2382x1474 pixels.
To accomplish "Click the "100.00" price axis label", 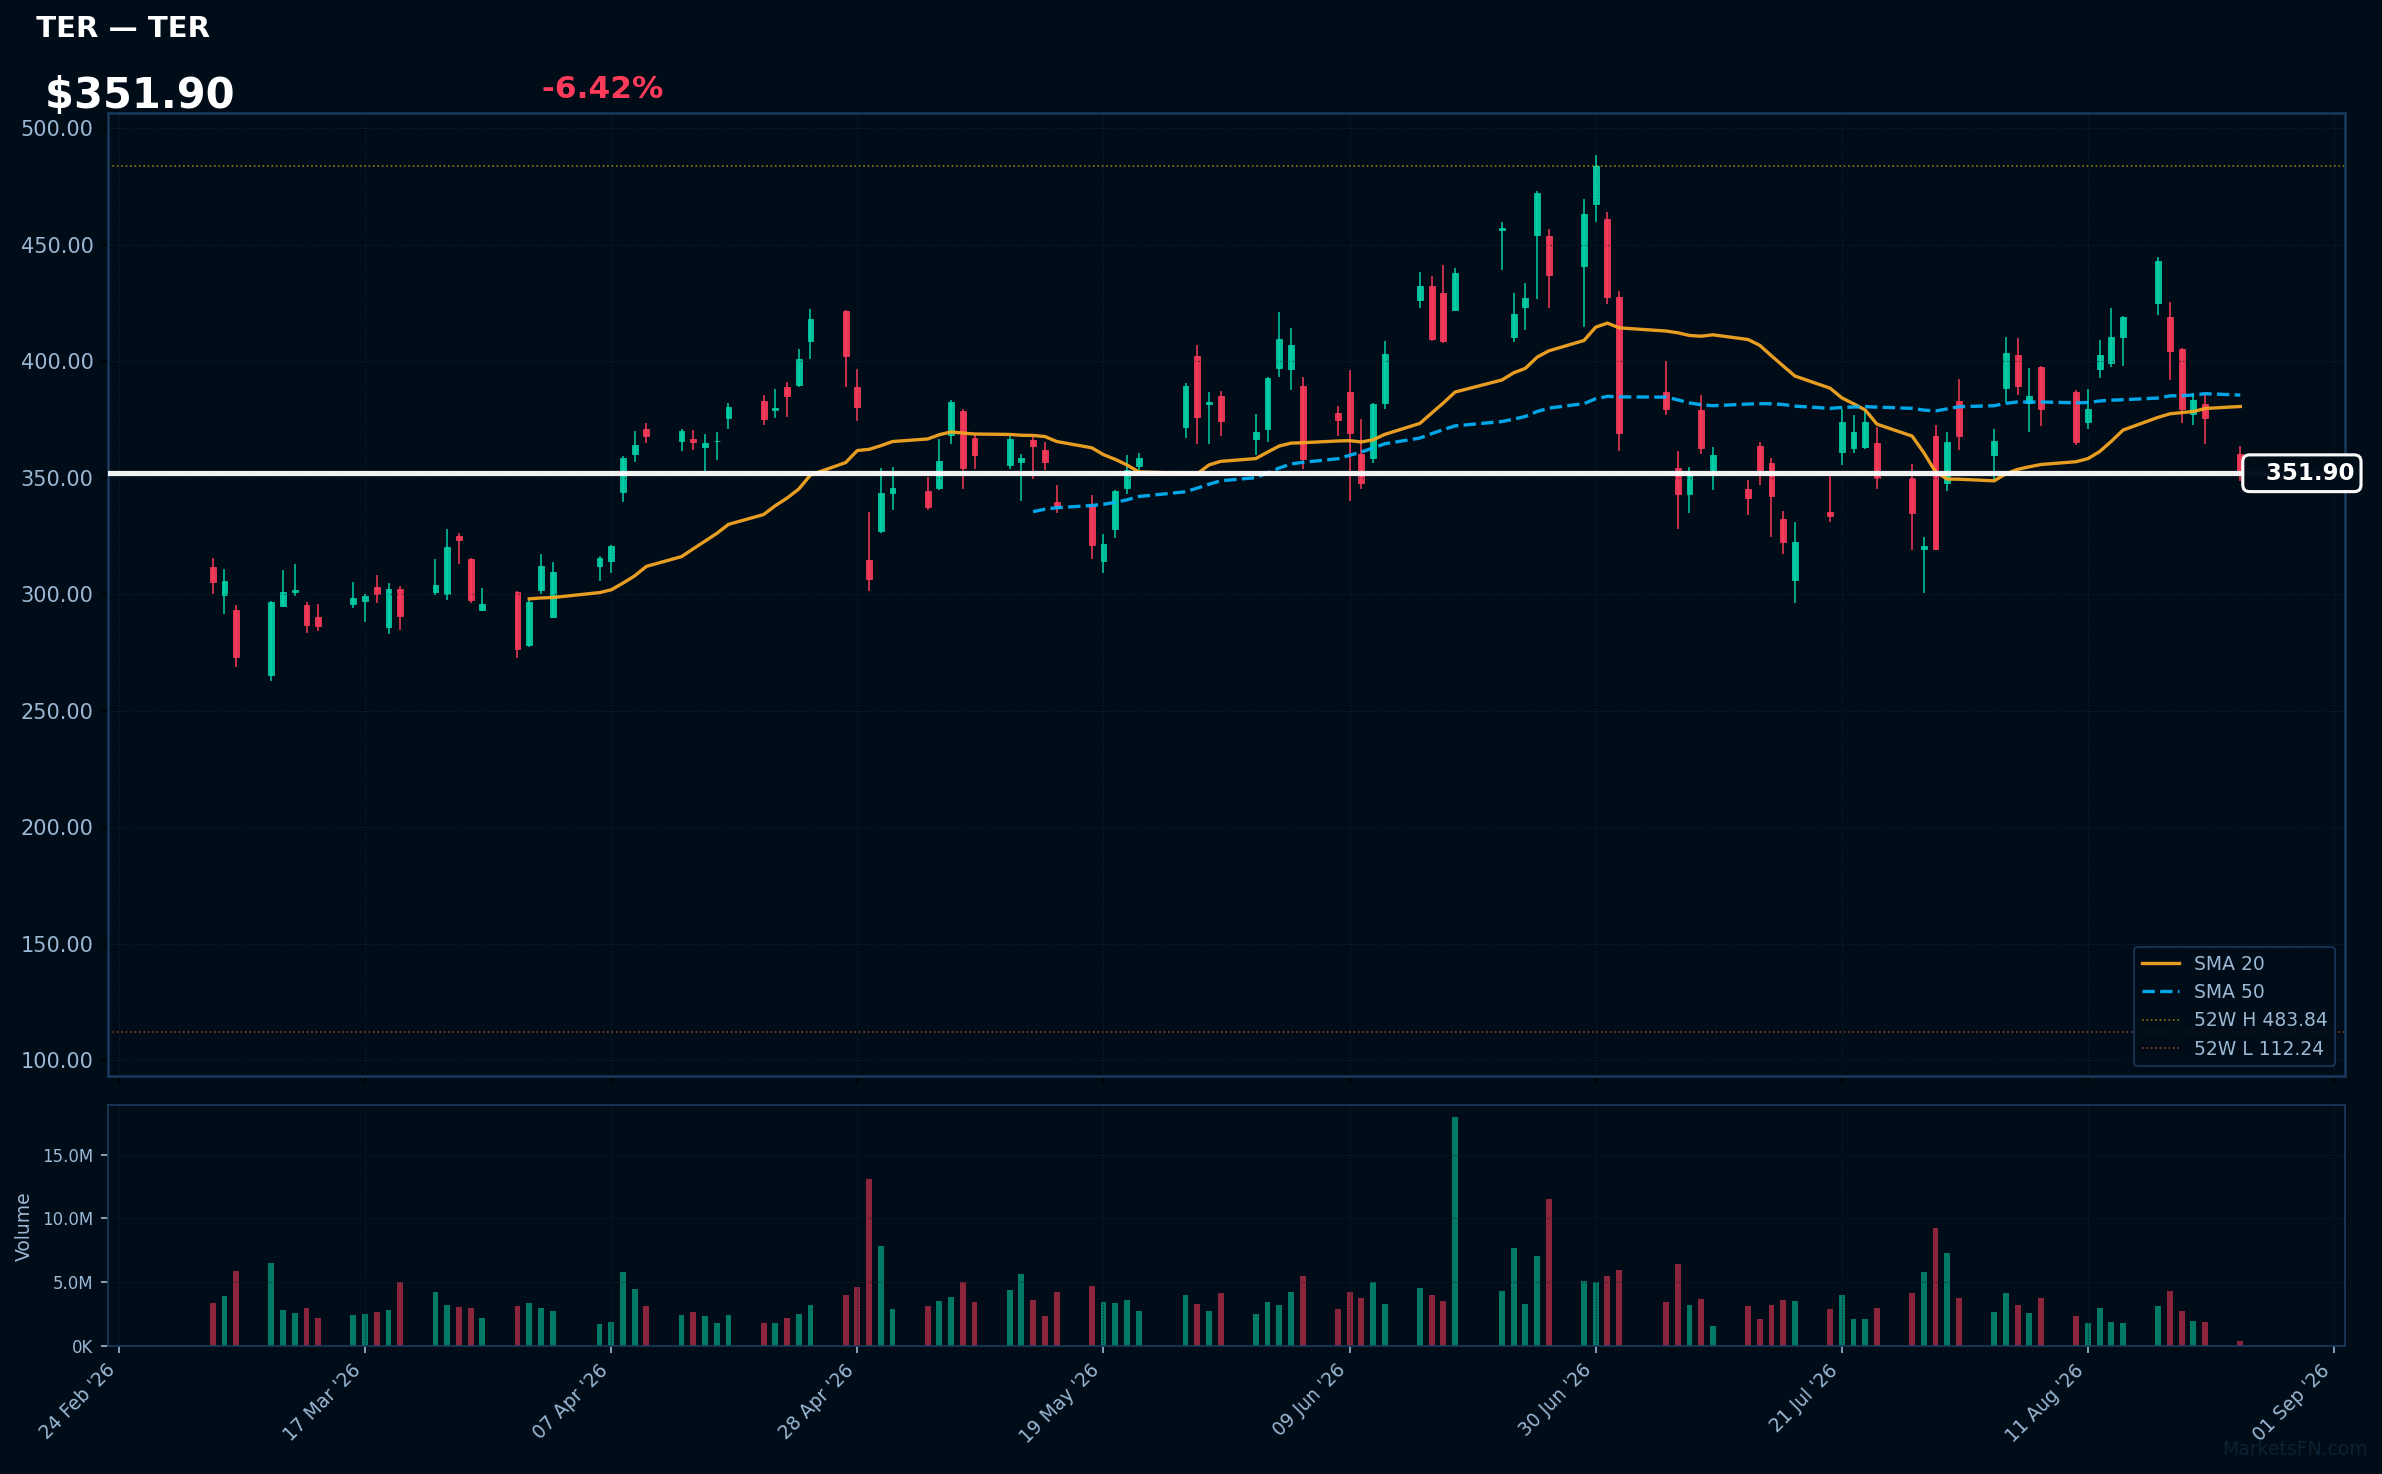I will coord(57,1061).
